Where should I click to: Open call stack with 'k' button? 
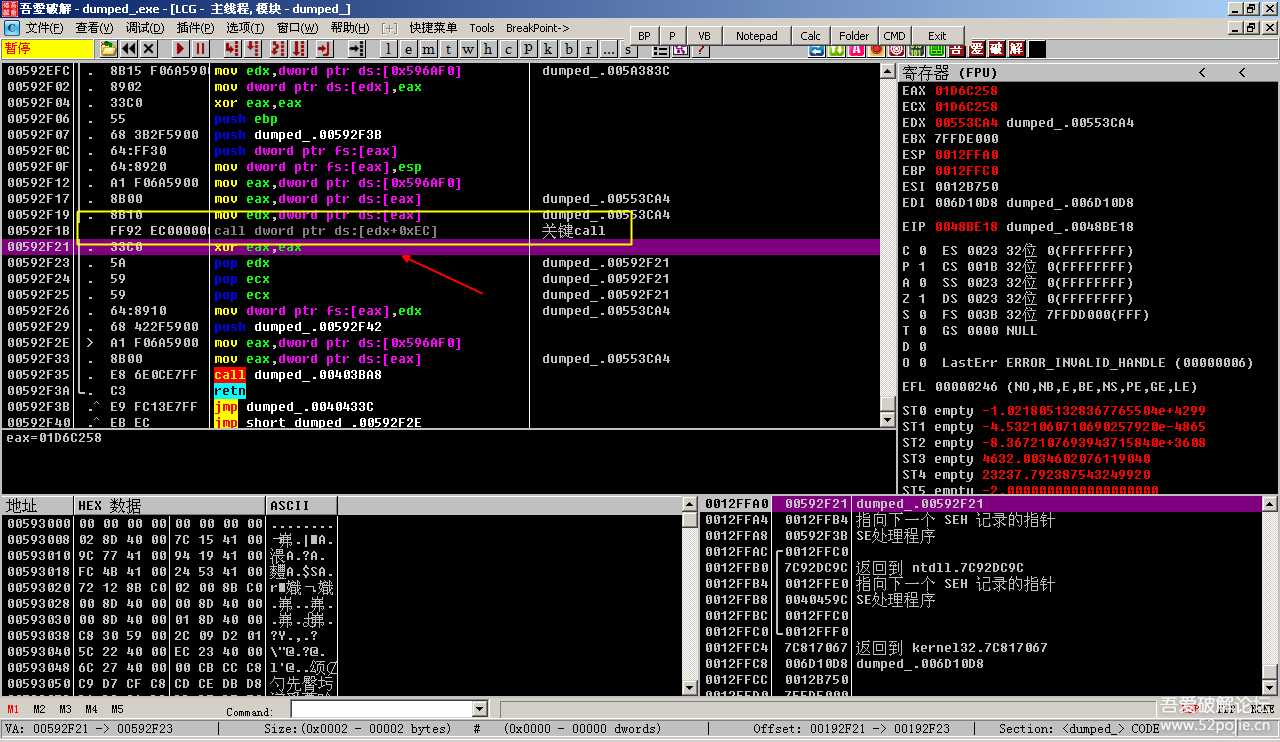pyautogui.click(x=549, y=49)
